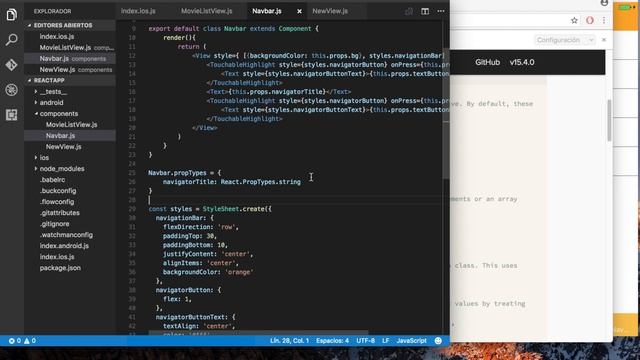Open NewView.js under components folder

(63, 147)
